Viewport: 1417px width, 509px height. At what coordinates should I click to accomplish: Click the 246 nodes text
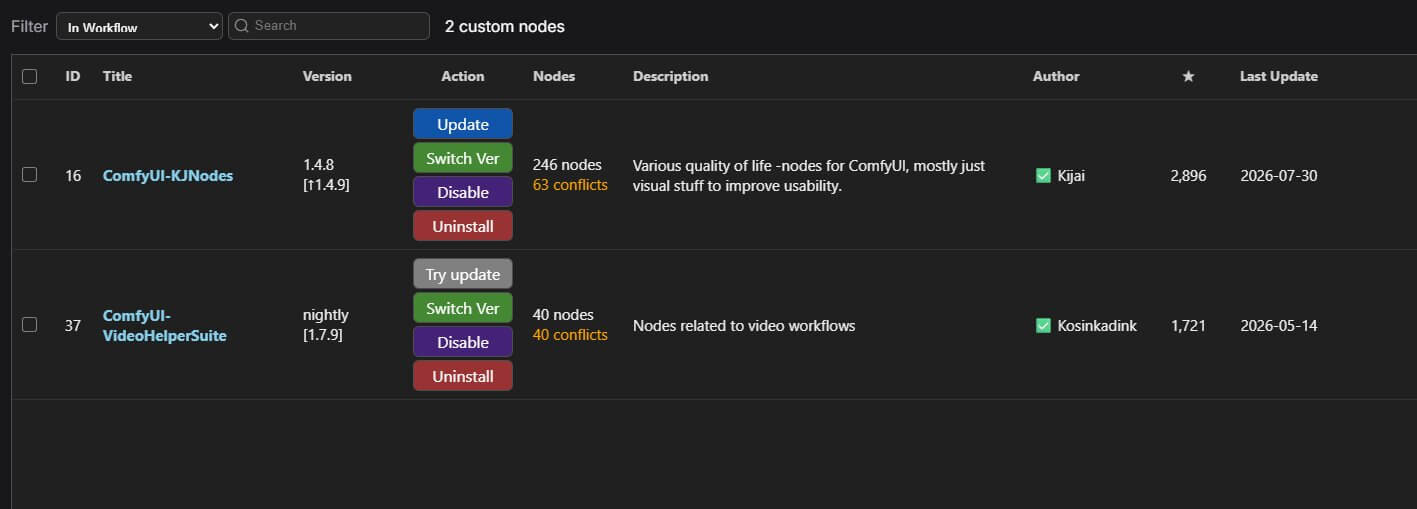[567, 165]
